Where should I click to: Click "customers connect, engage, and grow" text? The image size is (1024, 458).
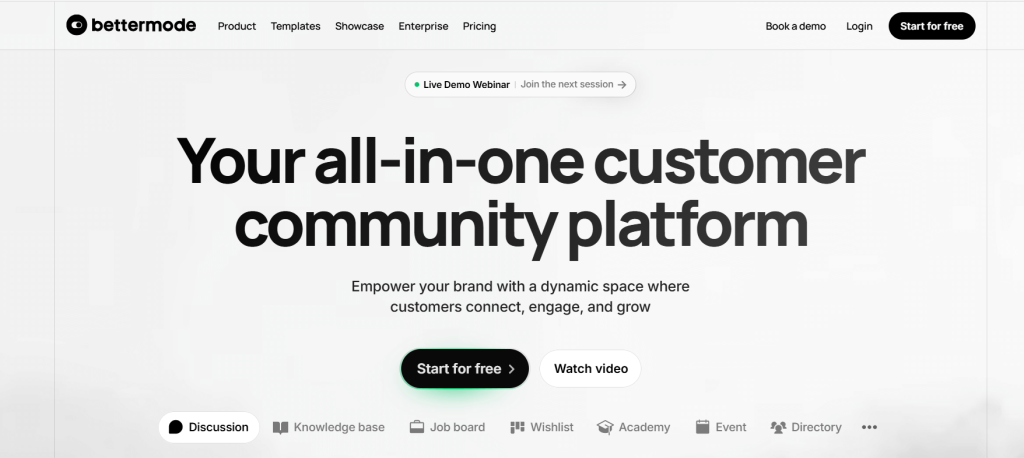click(x=520, y=306)
